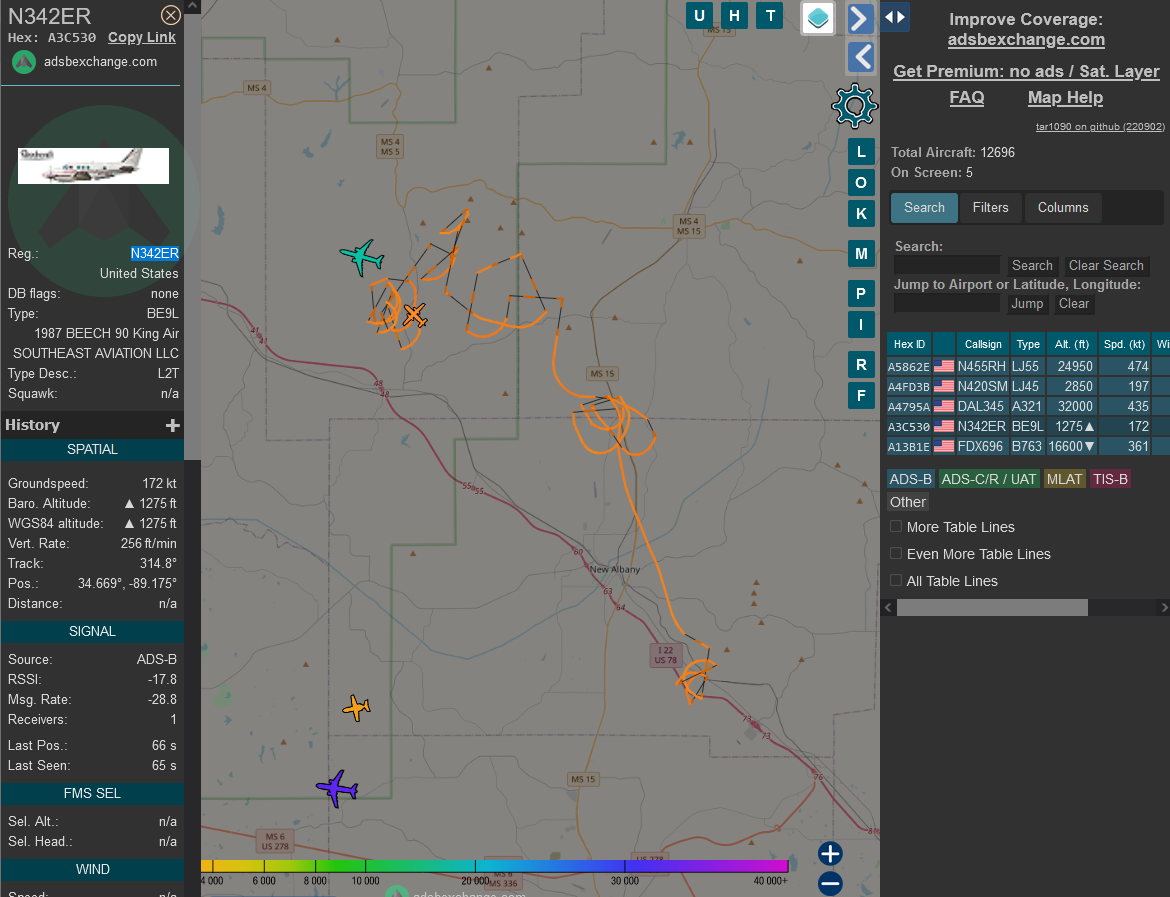Sort table by Type column
Viewport: 1170px width, 897px height.
pyautogui.click(x=1027, y=344)
